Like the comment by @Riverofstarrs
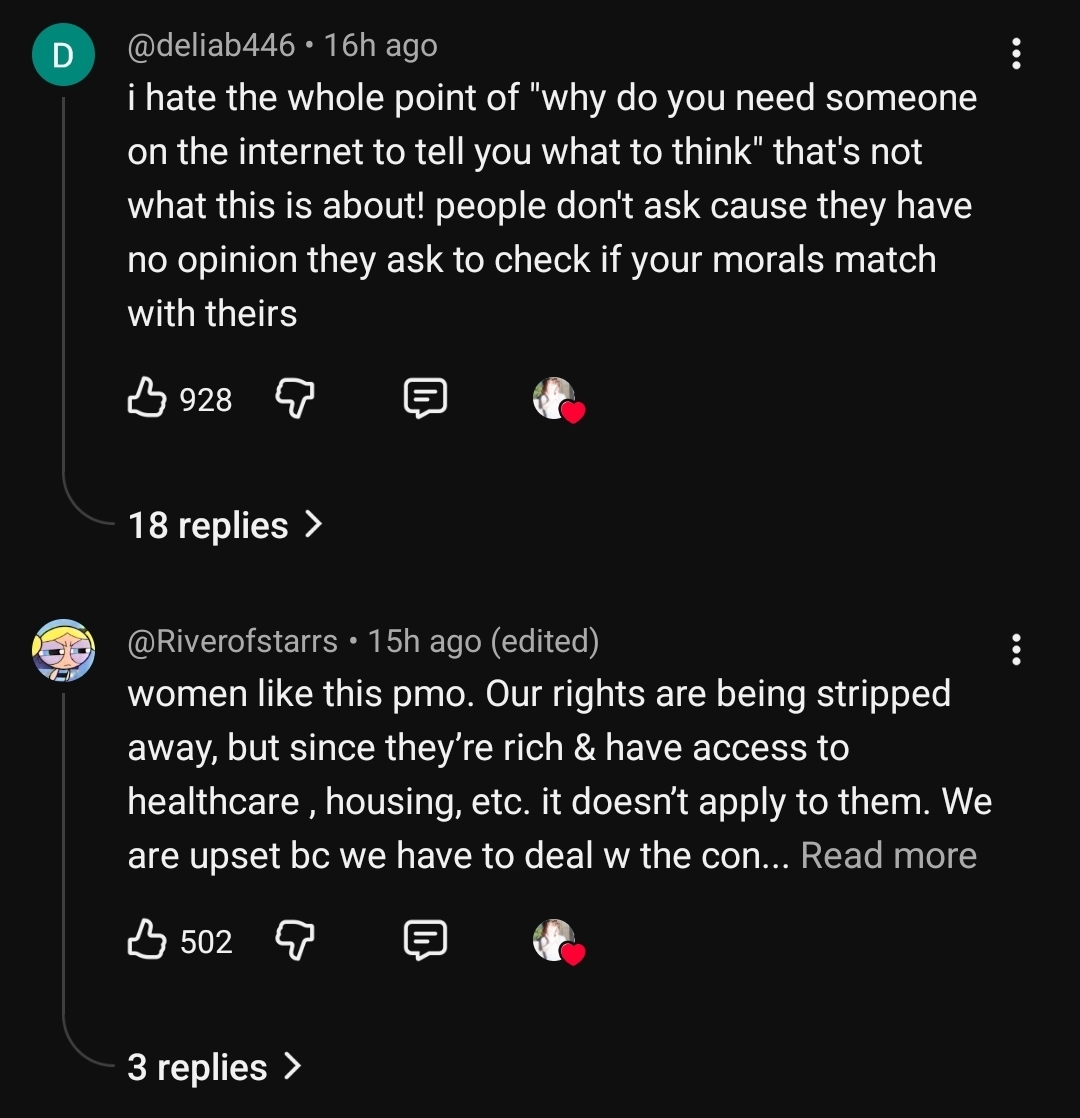1080x1118 pixels. click(146, 939)
